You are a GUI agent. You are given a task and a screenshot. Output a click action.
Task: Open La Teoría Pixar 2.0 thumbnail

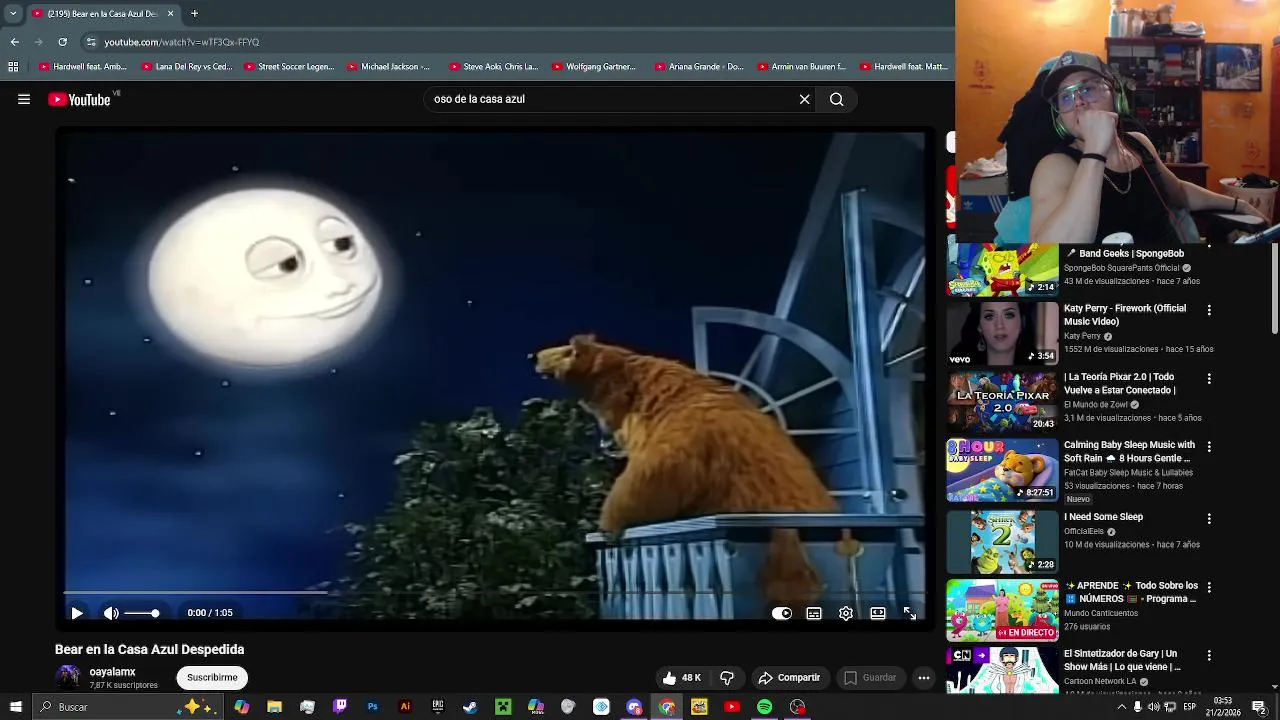1002,402
